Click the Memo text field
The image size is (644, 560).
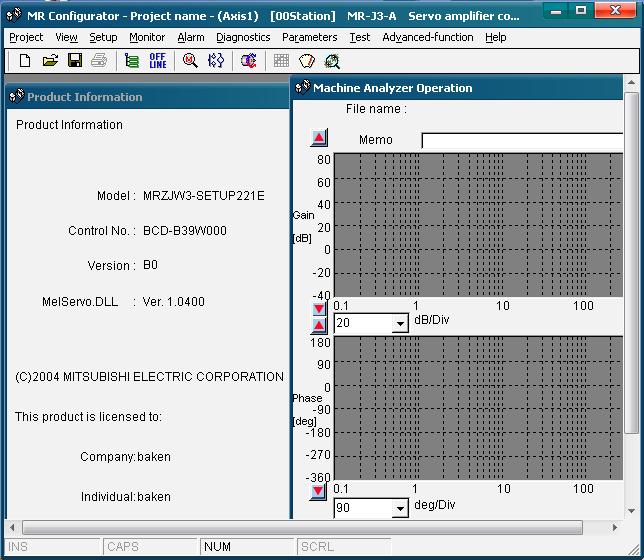(520, 141)
